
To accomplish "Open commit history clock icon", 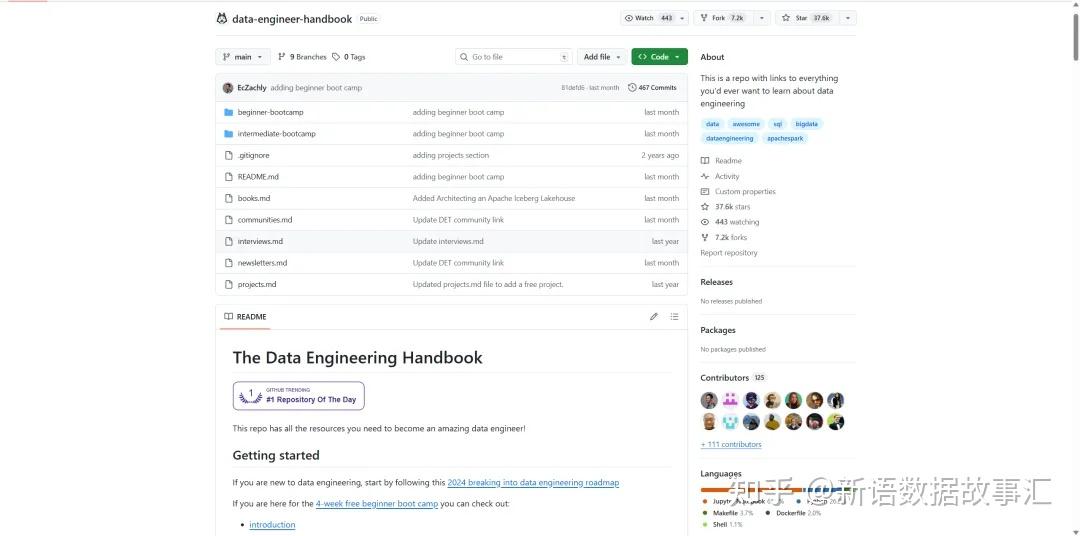I will 632,87.
